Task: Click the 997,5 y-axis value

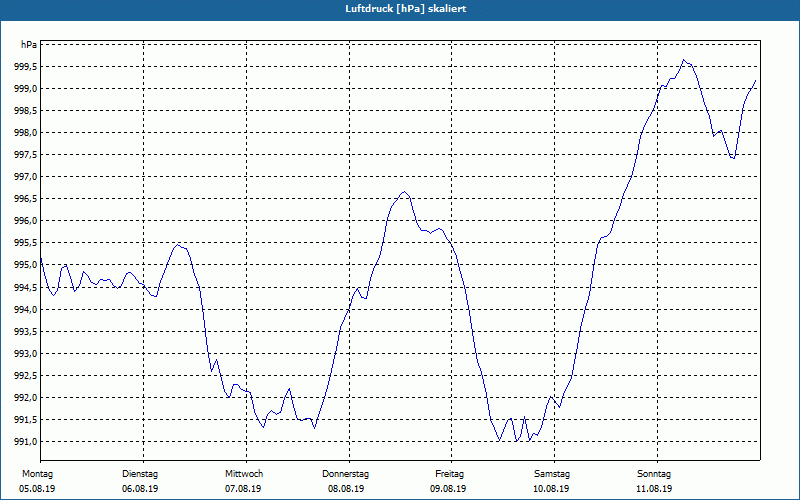Action: [26, 155]
